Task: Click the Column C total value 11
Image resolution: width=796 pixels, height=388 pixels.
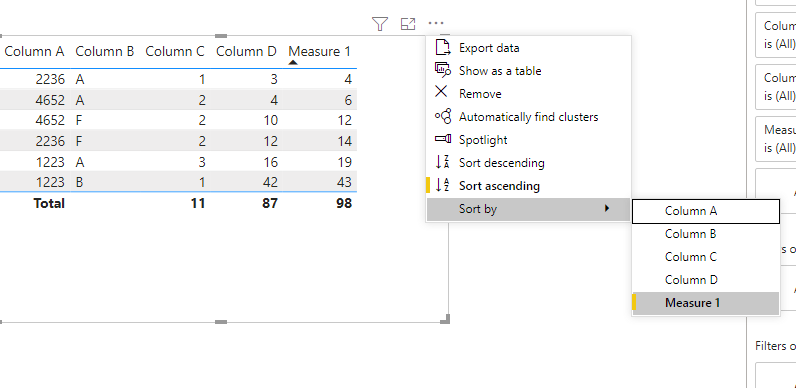Action: tap(198, 203)
